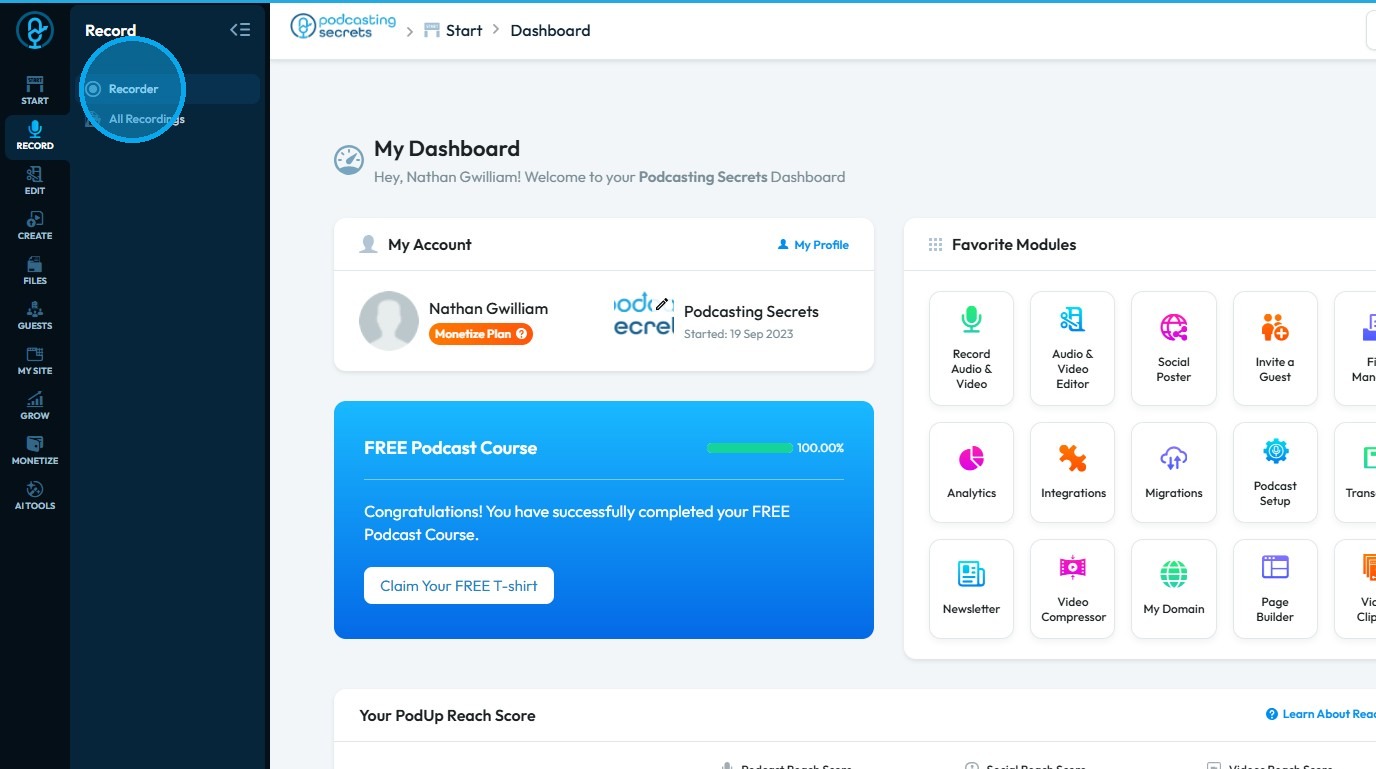Click Nathan Gwilliam's profile avatar
1376x769 pixels.
point(389,321)
